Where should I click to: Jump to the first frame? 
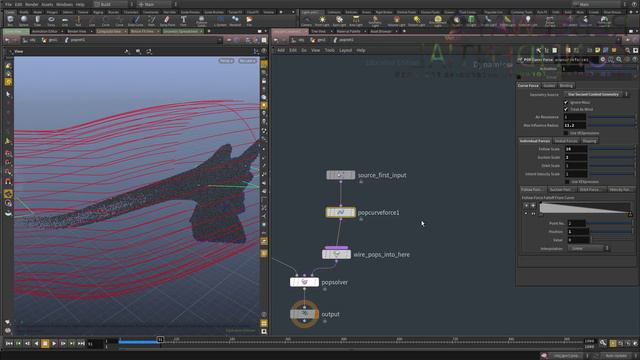[9, 344]
